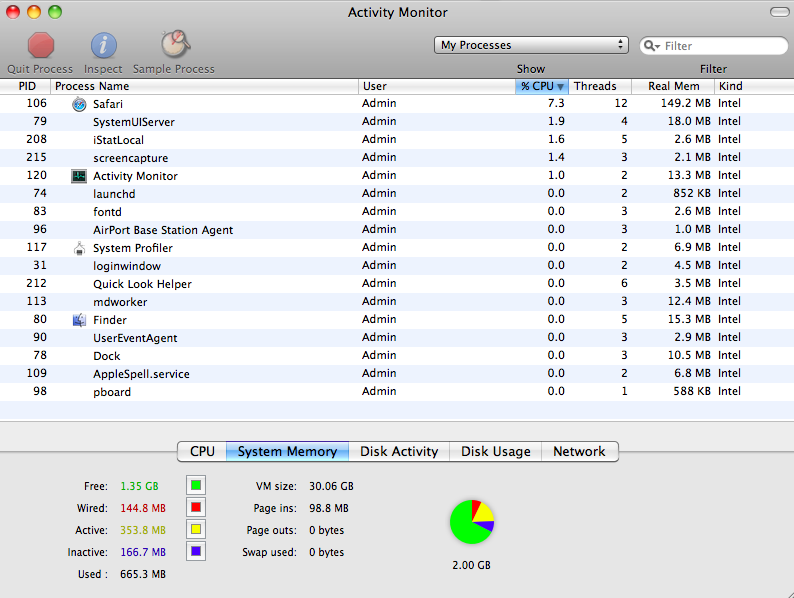Click the 2.00 GB total under pie chart
Screen dimensions: 794x598
[x=471, y=565]
